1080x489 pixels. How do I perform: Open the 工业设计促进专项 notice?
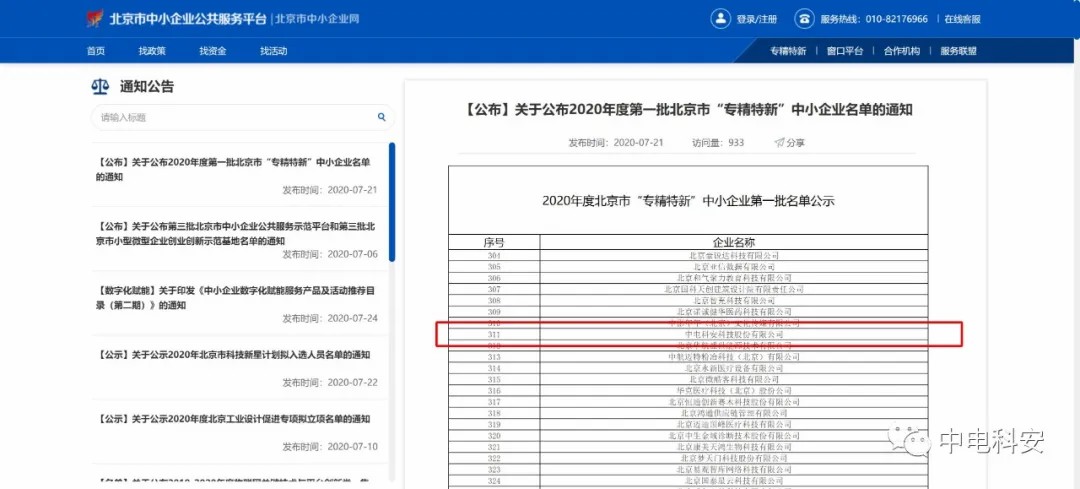coord(237,419)
